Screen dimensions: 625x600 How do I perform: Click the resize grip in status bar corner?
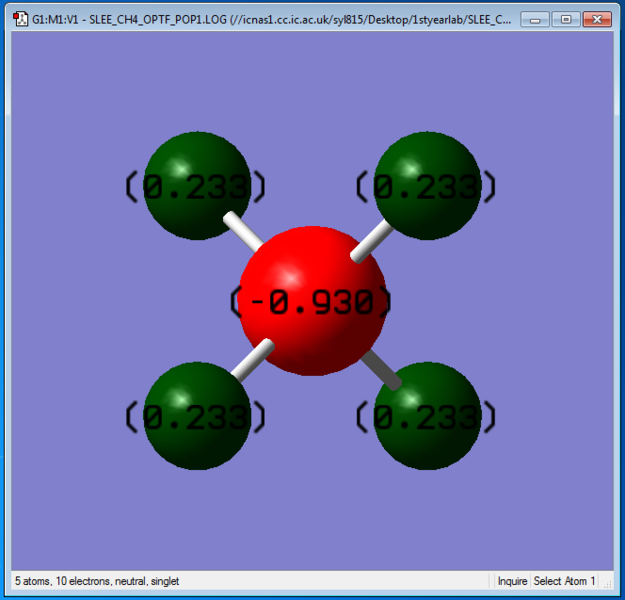608,584
